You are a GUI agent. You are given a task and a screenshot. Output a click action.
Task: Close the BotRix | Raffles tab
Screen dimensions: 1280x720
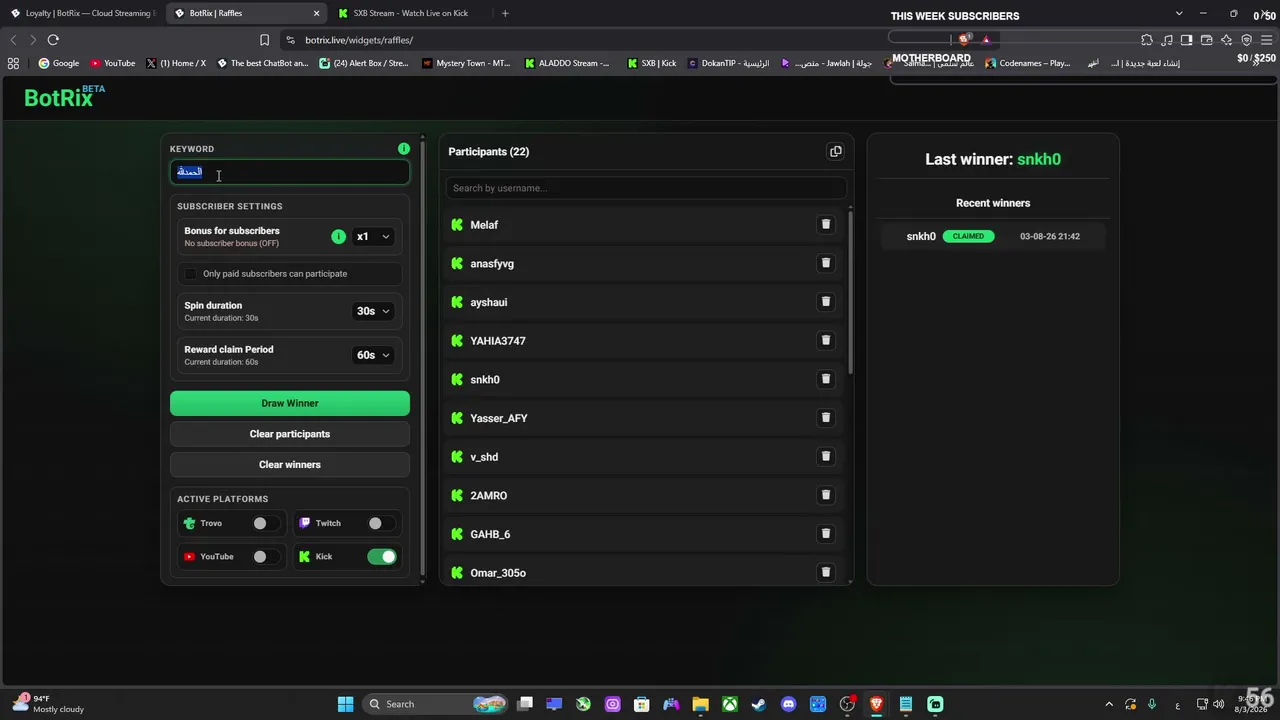(x=317, y=13)
